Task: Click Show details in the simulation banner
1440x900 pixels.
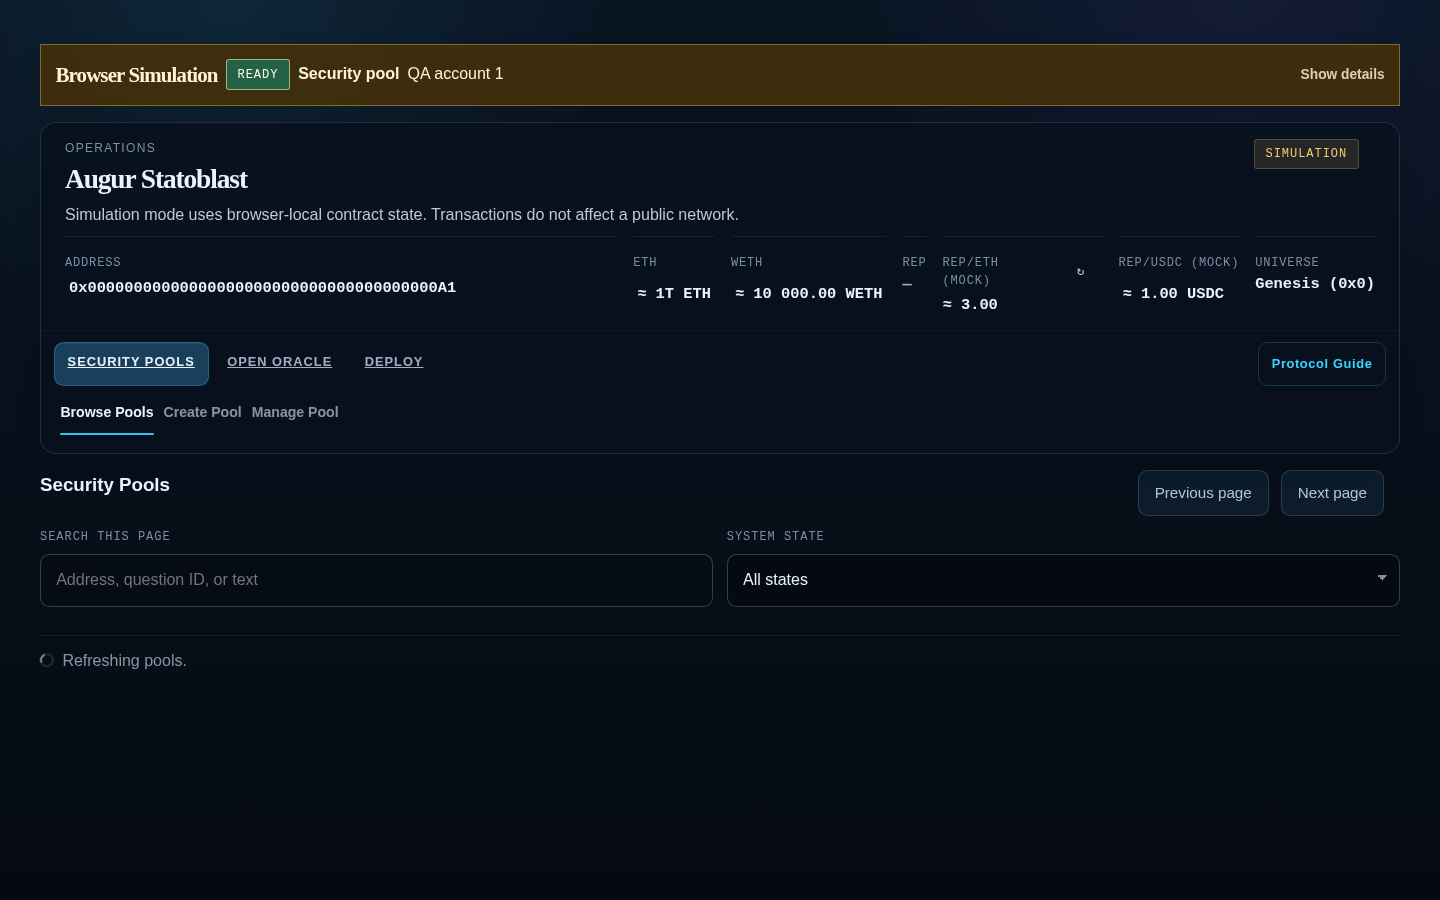Action: point(1342,74)
